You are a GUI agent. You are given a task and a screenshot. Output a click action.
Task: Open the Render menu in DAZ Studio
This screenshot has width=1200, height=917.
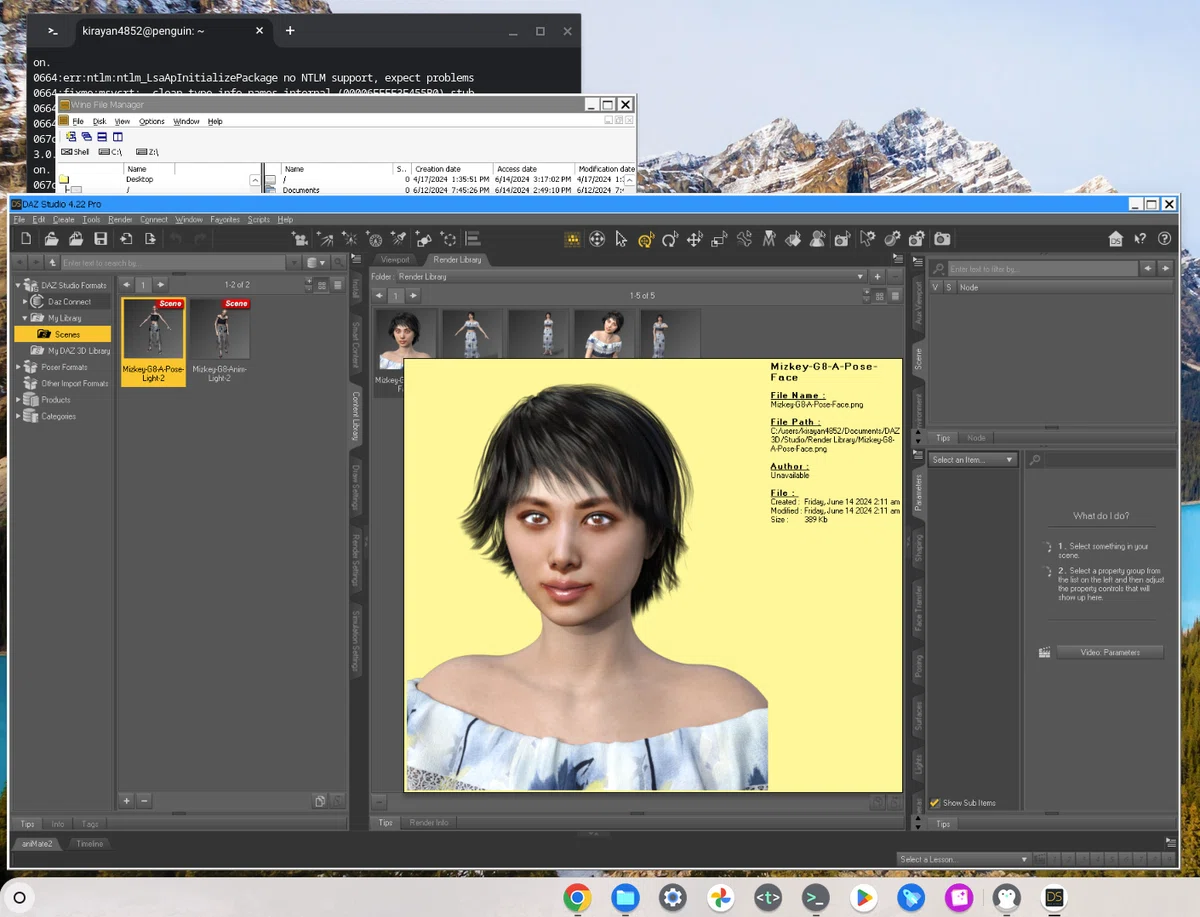(x=120, y=219)
